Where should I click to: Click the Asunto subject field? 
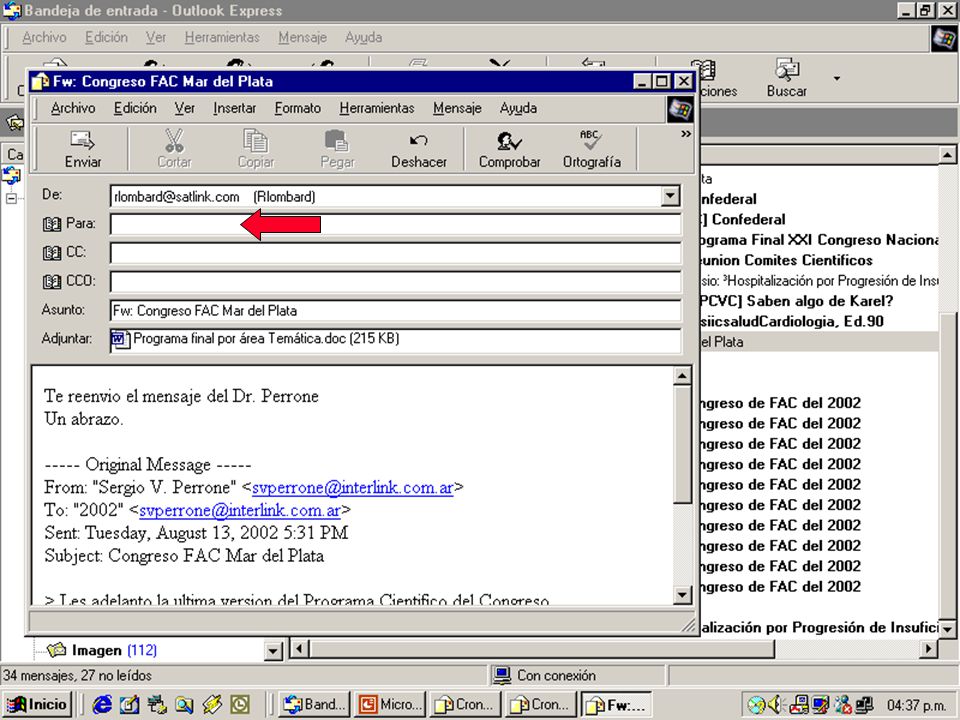[x=396, y=310]
